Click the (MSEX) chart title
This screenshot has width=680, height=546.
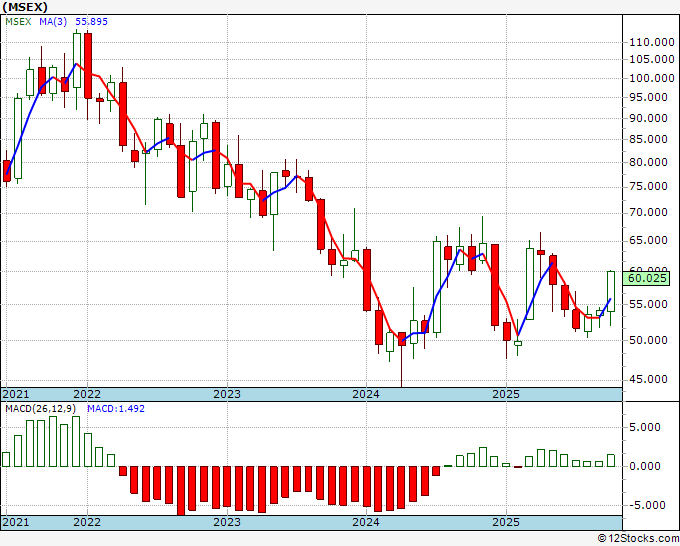click(x=25, y=7)
